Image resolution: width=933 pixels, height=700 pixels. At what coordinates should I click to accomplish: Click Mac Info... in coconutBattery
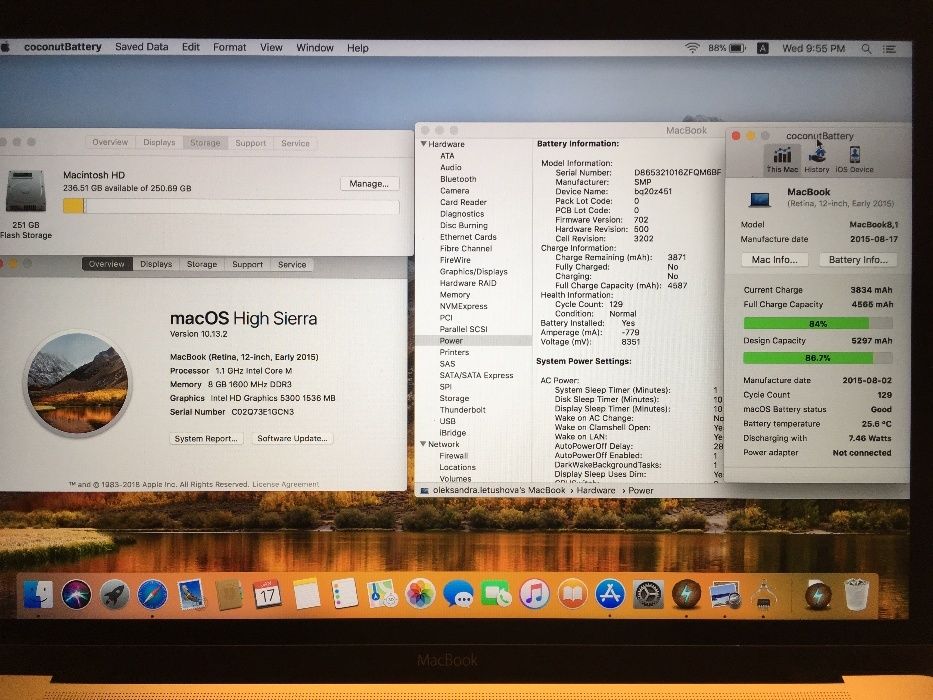(x=774, y=260)
